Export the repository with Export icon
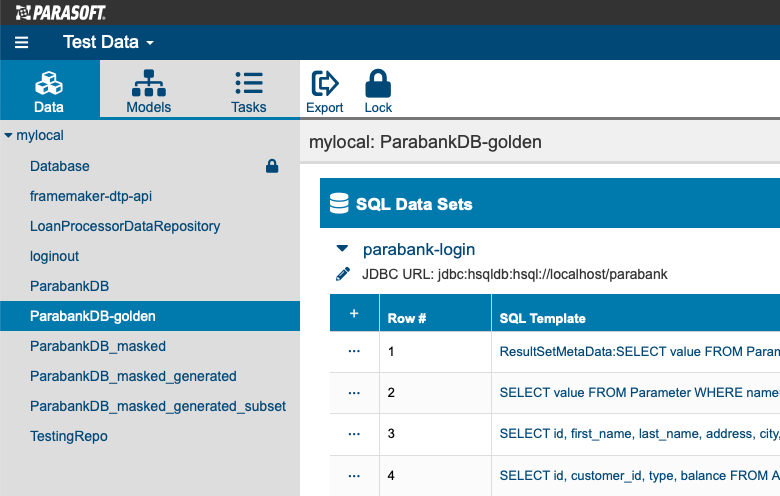The image size is (780, 496). pos(324,92)
